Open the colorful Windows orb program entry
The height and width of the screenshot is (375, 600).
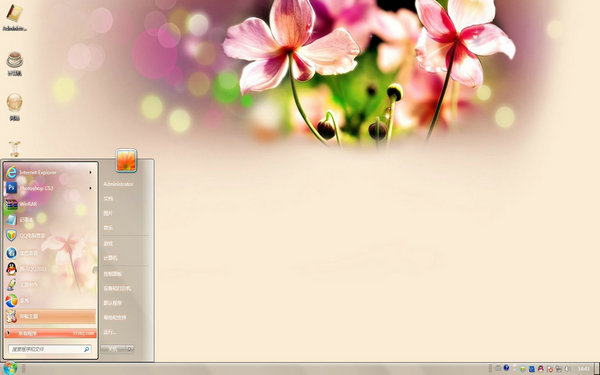point(49,301)
